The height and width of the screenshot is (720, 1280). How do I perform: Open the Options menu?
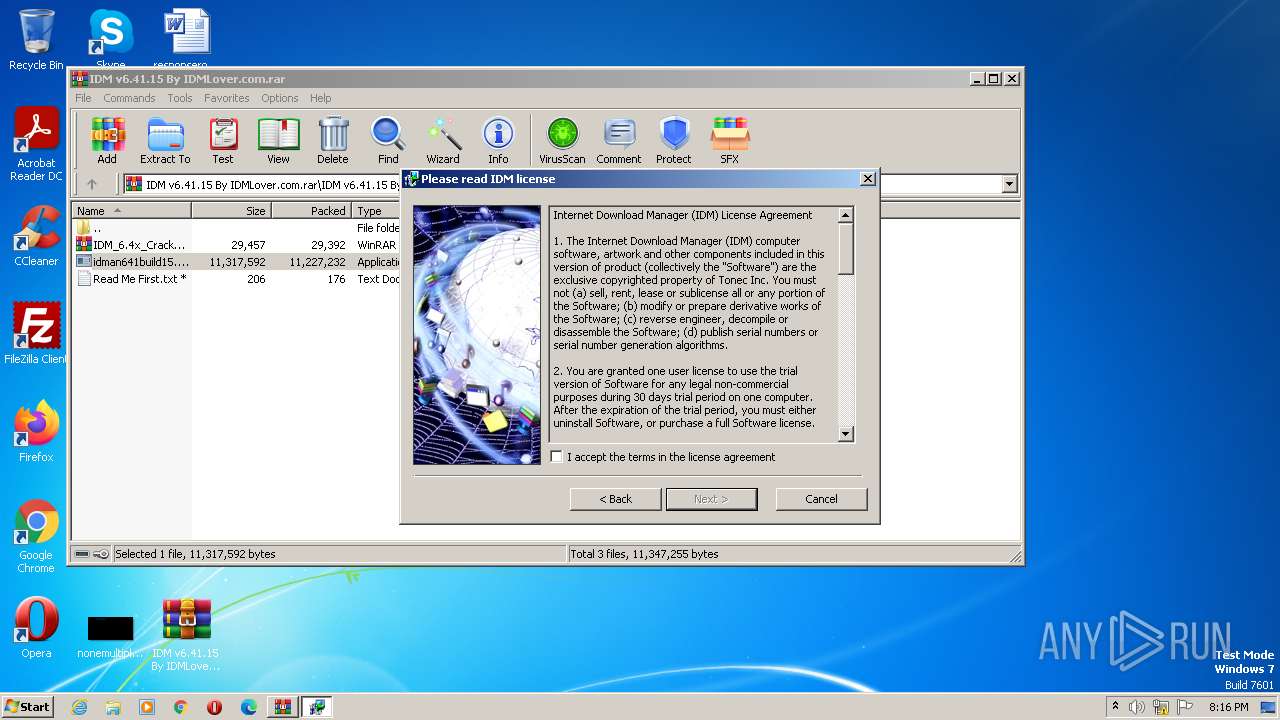click(280, 98)
